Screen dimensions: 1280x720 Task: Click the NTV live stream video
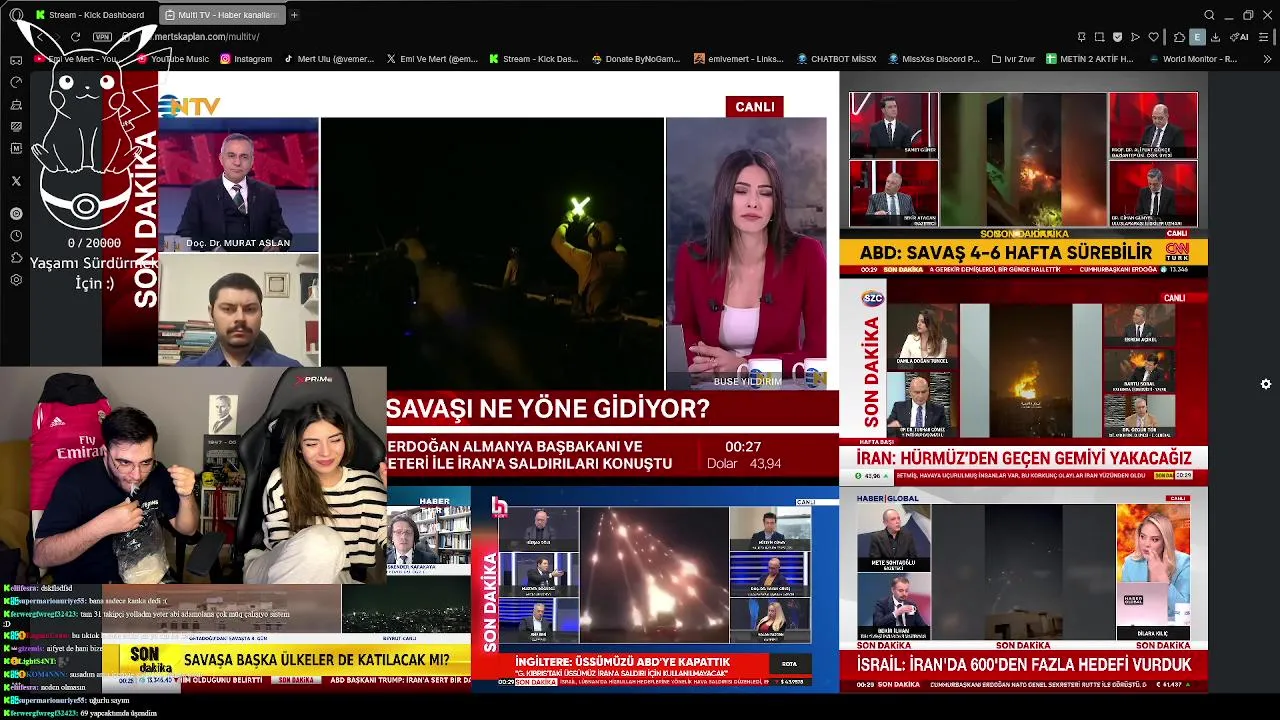click(470, 278)
